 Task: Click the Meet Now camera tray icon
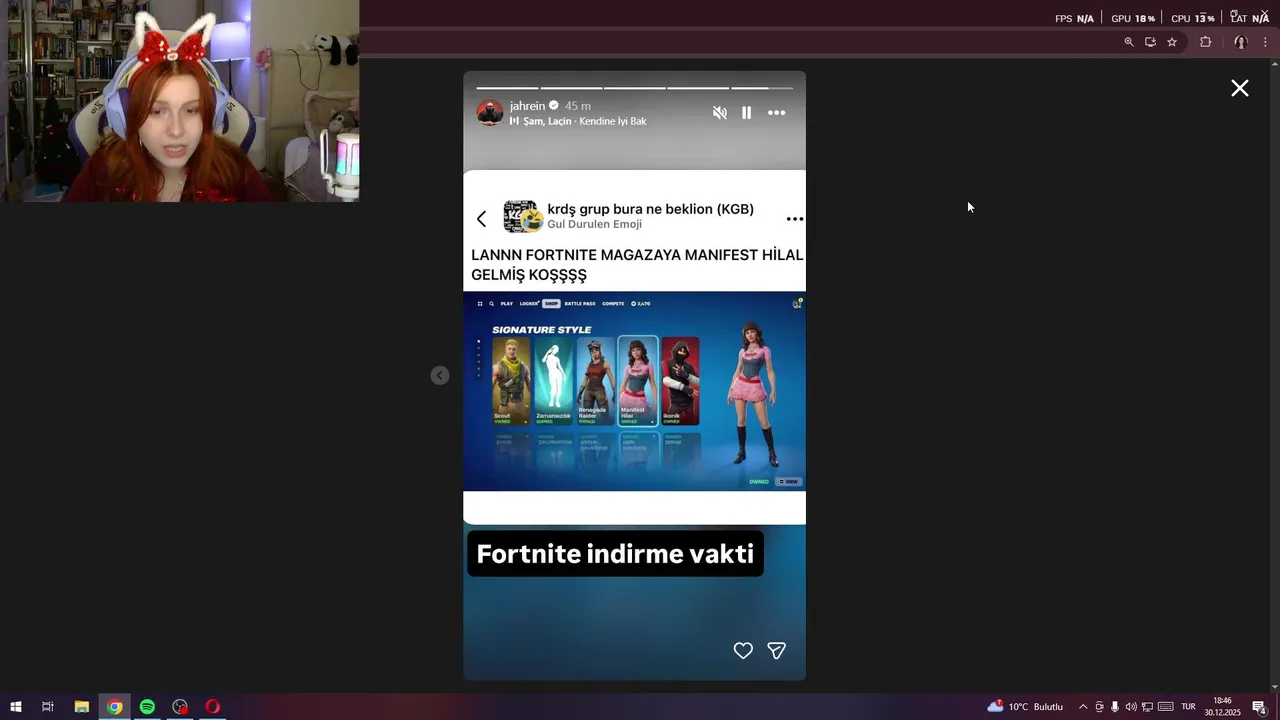tap(1099, 707)
